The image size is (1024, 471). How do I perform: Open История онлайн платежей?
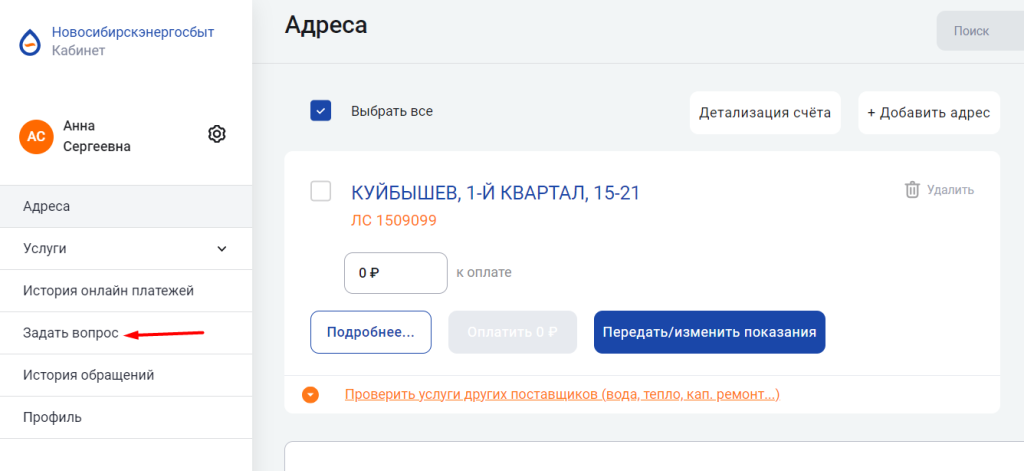(x=108, y=291)
